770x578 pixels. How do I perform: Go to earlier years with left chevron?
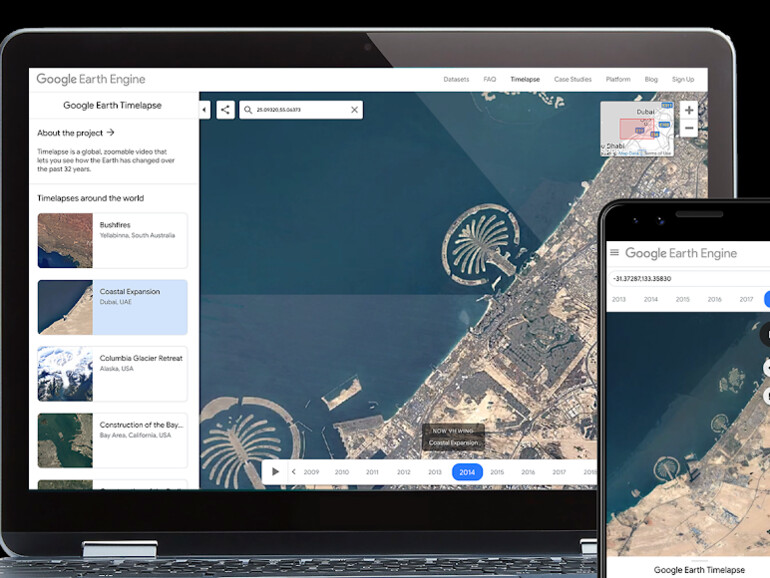click(294, 472)
